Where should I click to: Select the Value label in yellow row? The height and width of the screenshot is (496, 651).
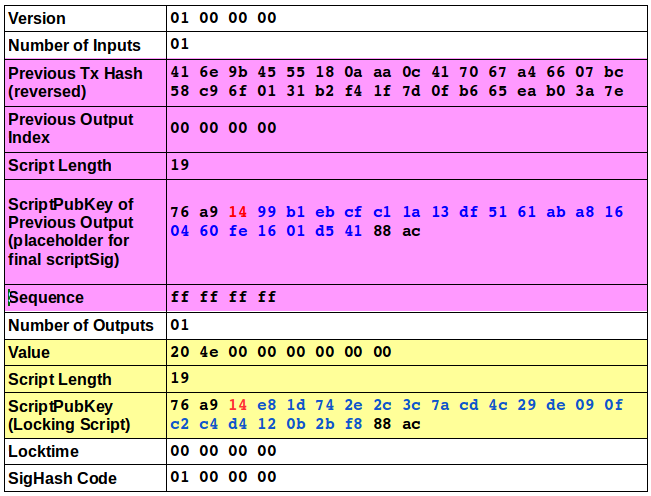point(29,352)
